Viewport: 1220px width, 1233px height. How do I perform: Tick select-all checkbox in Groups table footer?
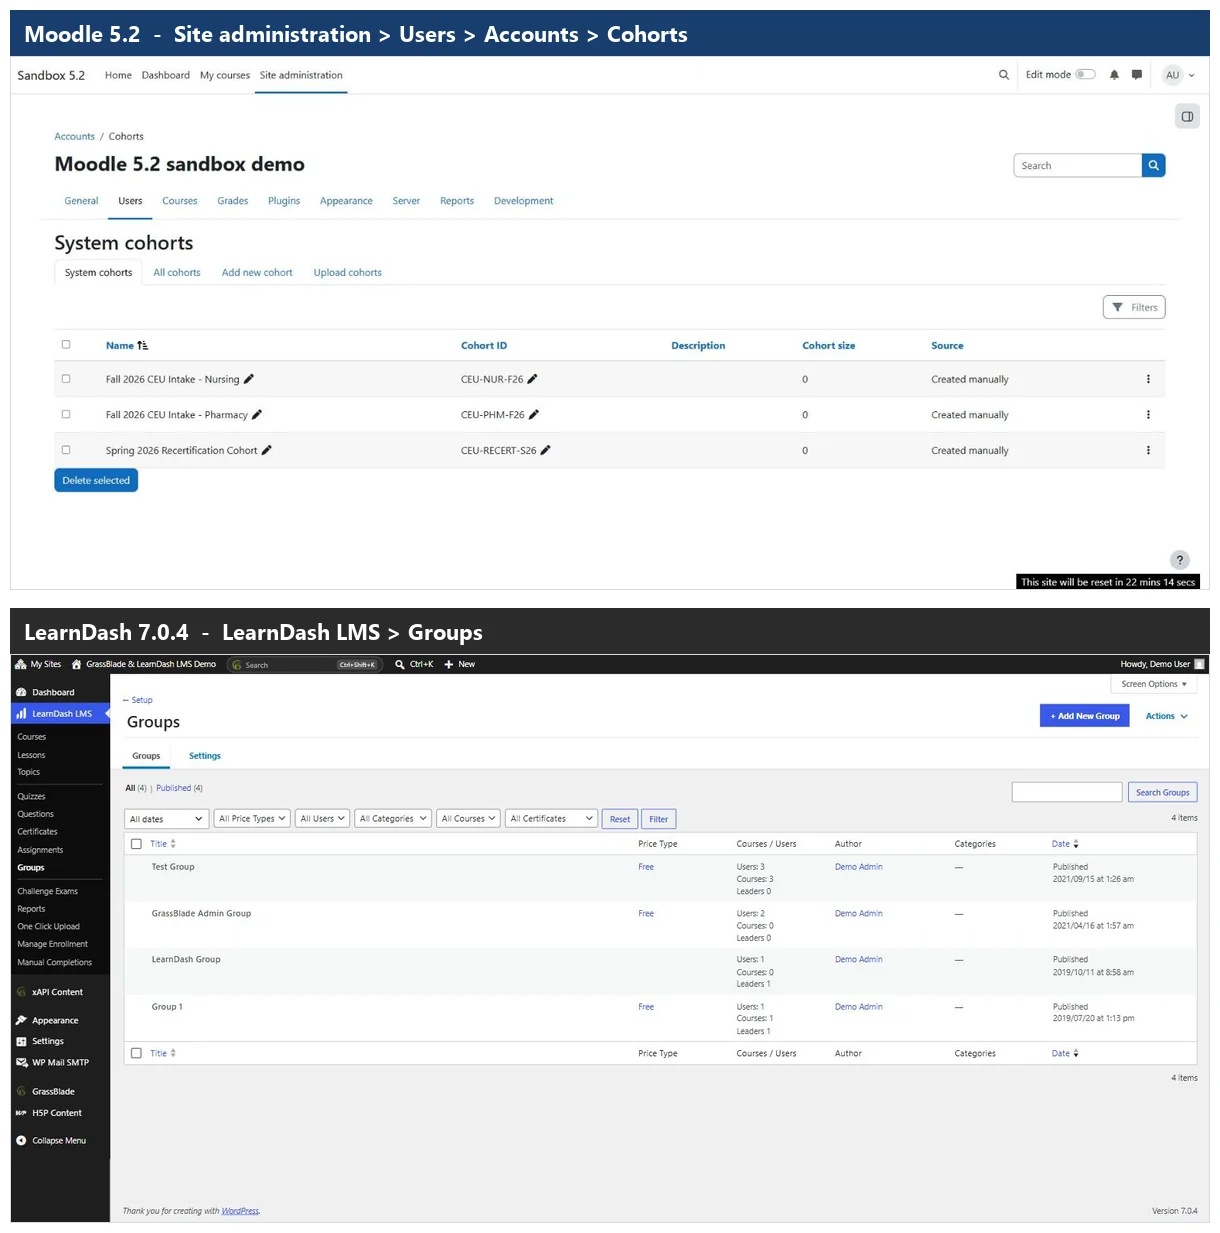click(136, 1053)
